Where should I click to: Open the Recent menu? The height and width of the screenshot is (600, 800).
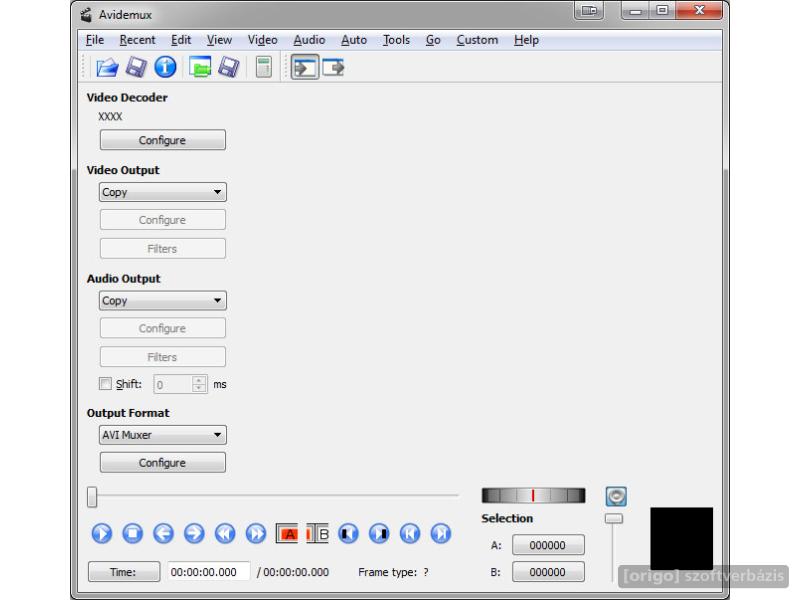point(137,40)
